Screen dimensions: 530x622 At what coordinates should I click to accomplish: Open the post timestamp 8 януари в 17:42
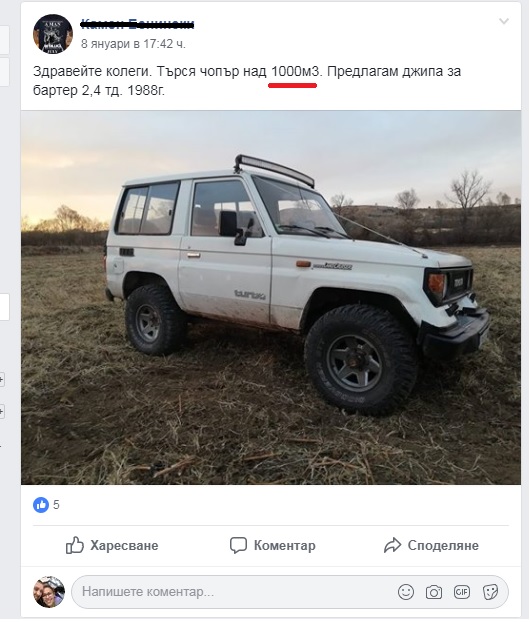pos(133,44)
